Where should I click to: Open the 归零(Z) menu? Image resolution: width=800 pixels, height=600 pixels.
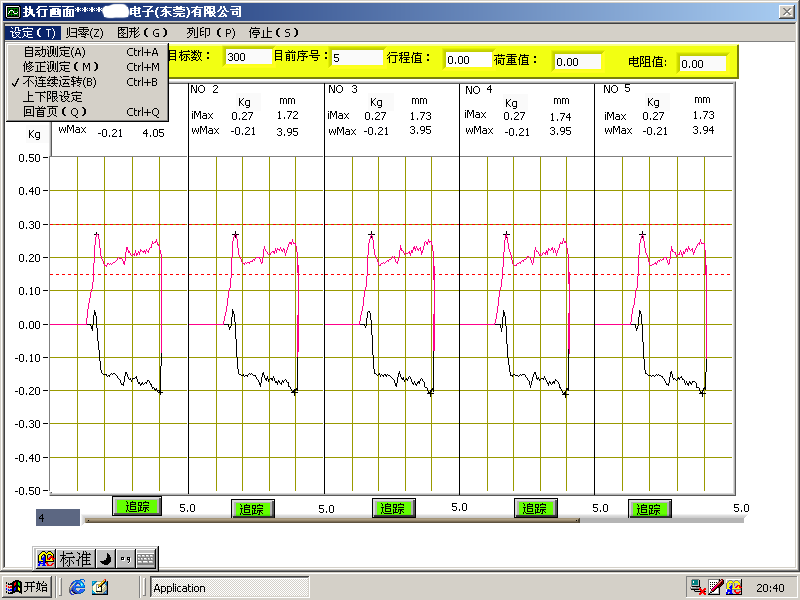(x=85, y=33)
